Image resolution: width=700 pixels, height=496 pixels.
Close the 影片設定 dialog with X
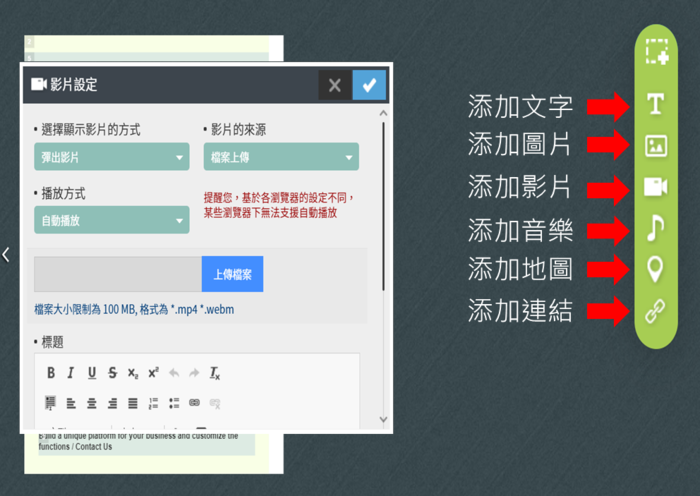(x=335, y=85)
